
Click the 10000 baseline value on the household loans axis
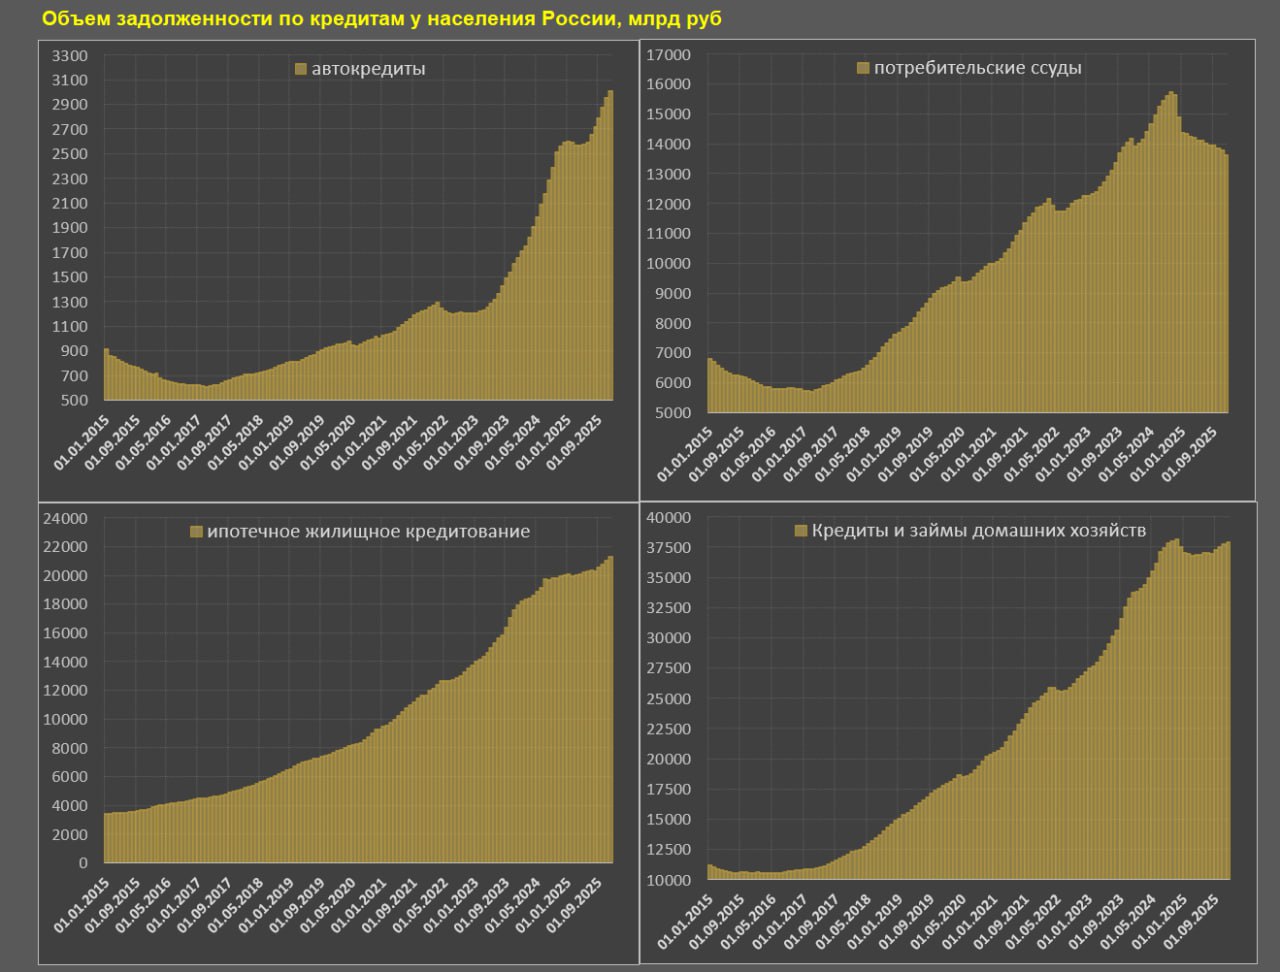[670, 880]
